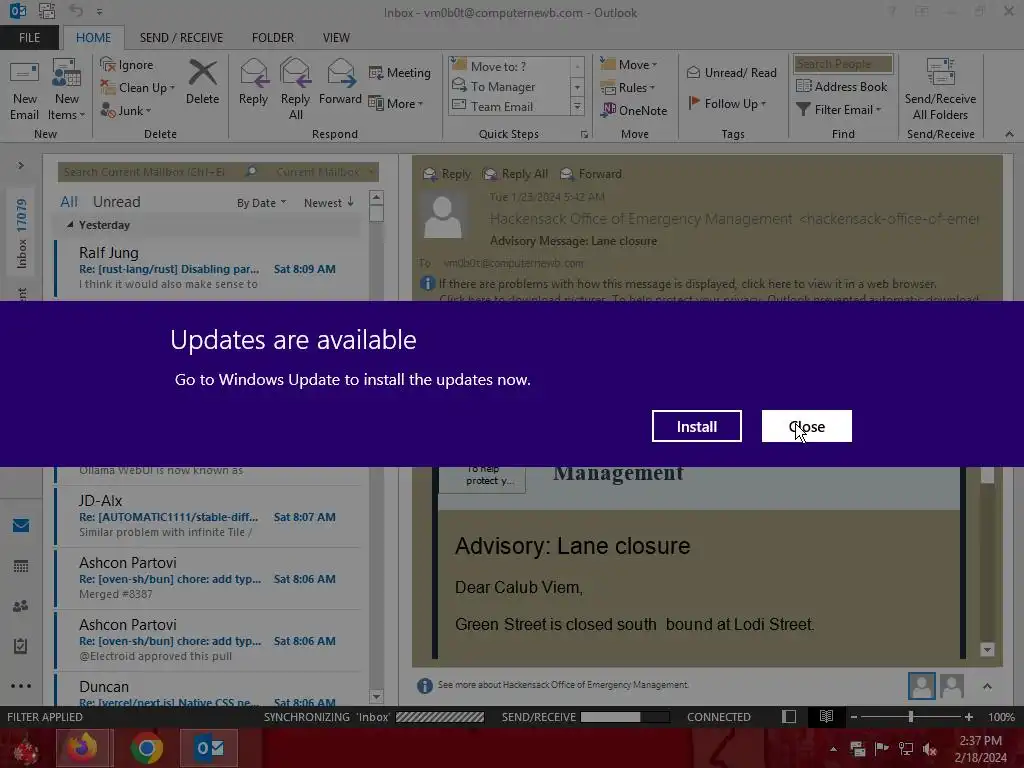Image resolution: width=1024 pixels, height=768 pixels.
Task: Open the VIEW tab
Action: point(336,38)
